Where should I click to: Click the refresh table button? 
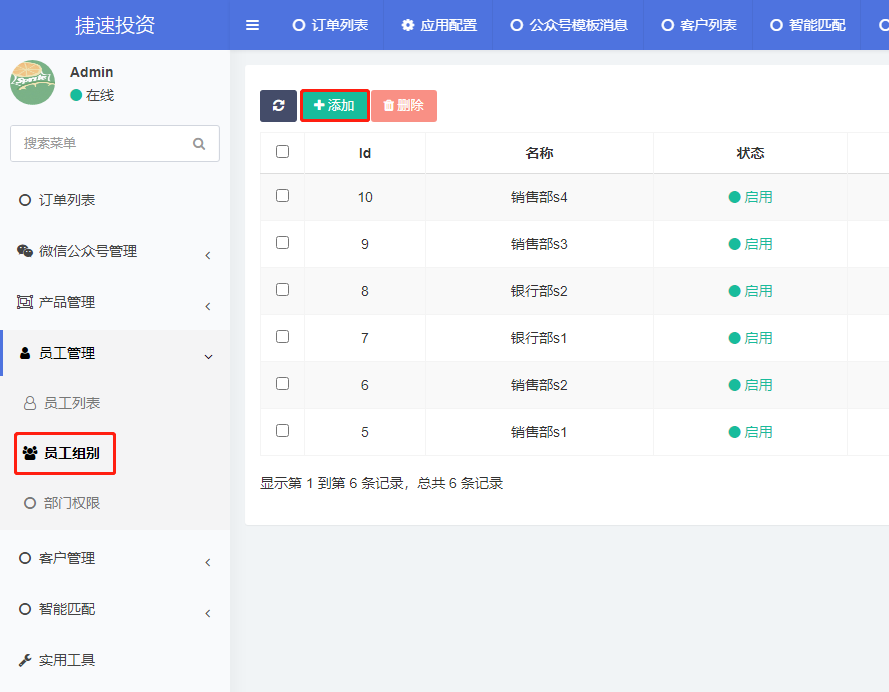(x=278, y=105)
